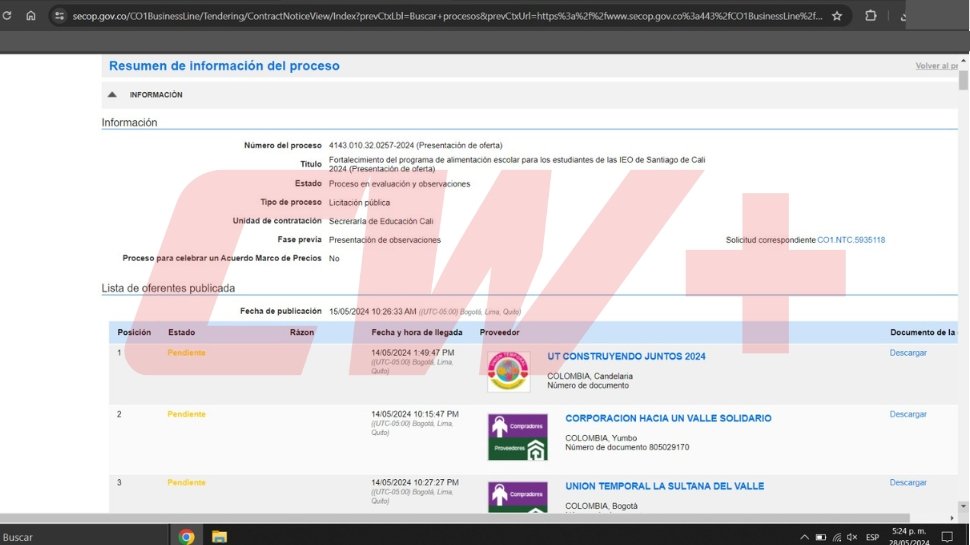Click Número de documento 805029170
The width and height of the screenshot is (970, 545).
(627, 447)
